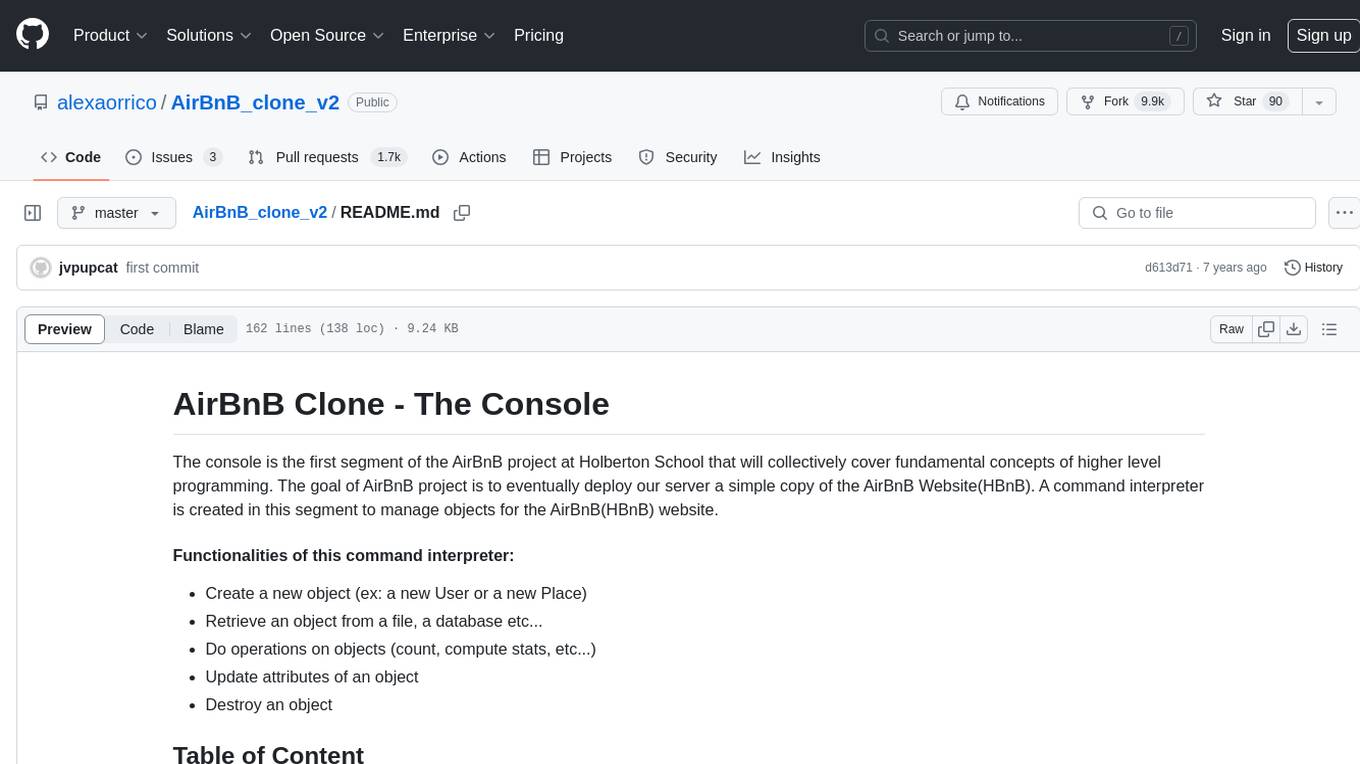Click the AirBnB Clone - The Console heading
The width and height of the screenshot is (1360, 764).
[x=391, y=404]
